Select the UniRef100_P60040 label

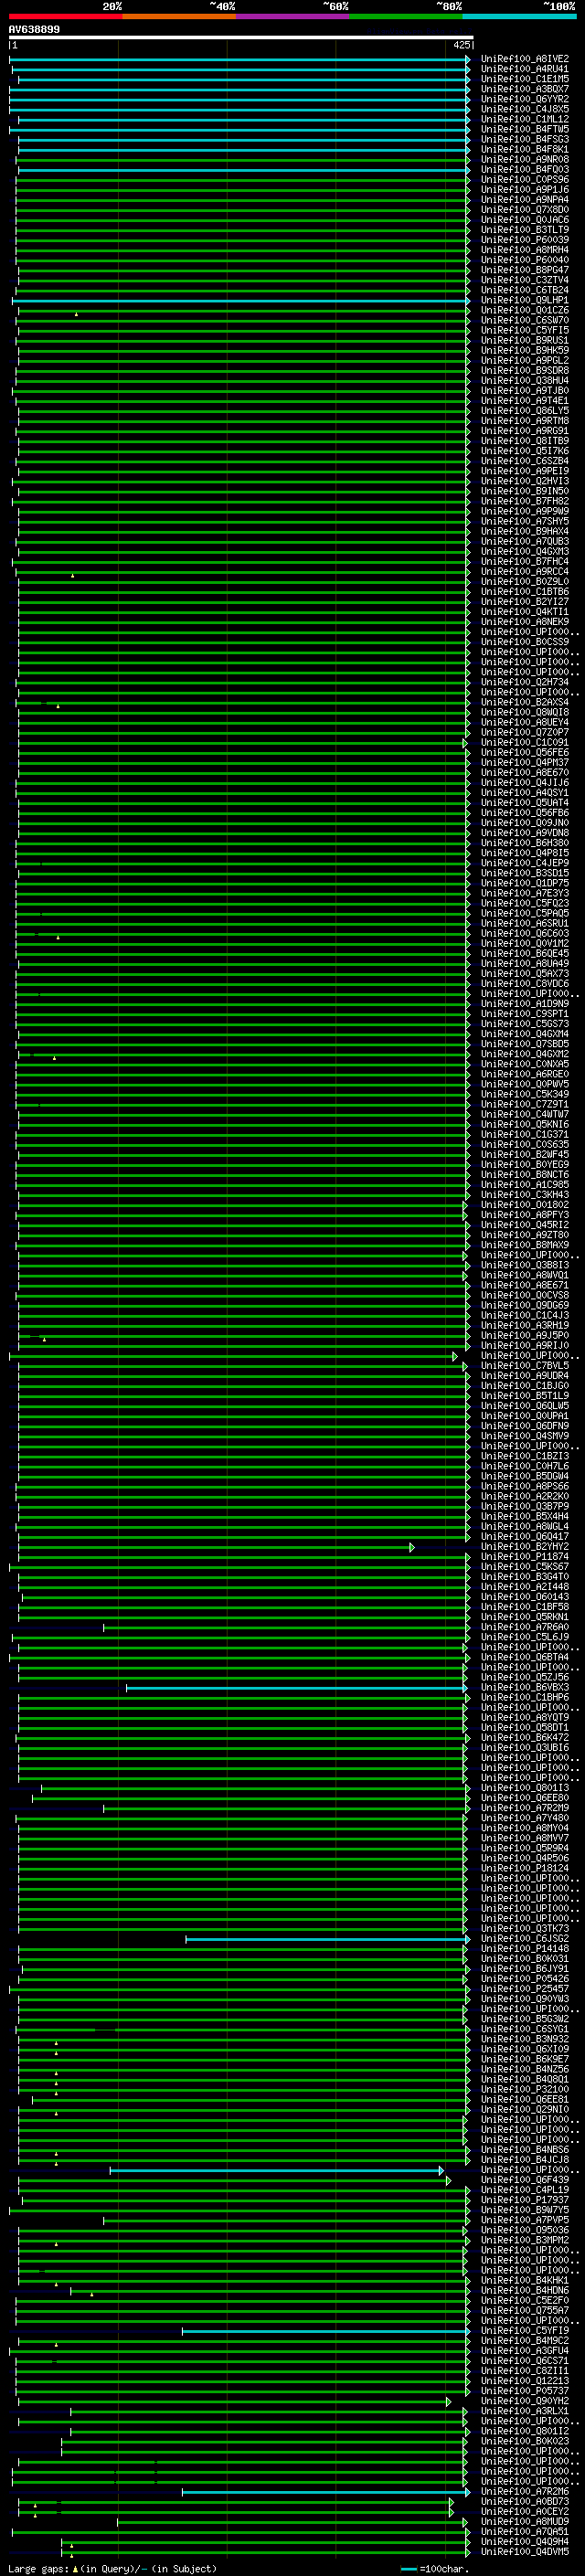[x=525, y=260]
